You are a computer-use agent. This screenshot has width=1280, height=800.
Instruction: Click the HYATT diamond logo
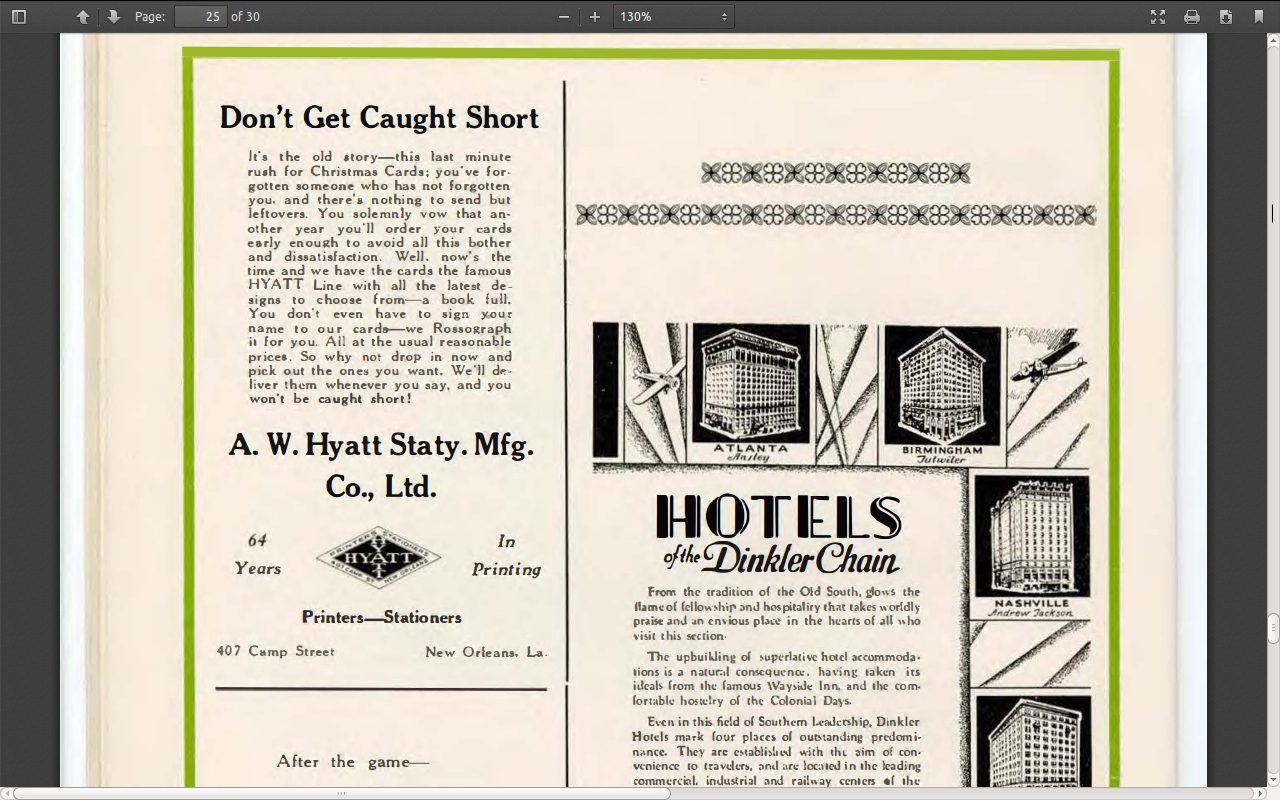point(378,558)
